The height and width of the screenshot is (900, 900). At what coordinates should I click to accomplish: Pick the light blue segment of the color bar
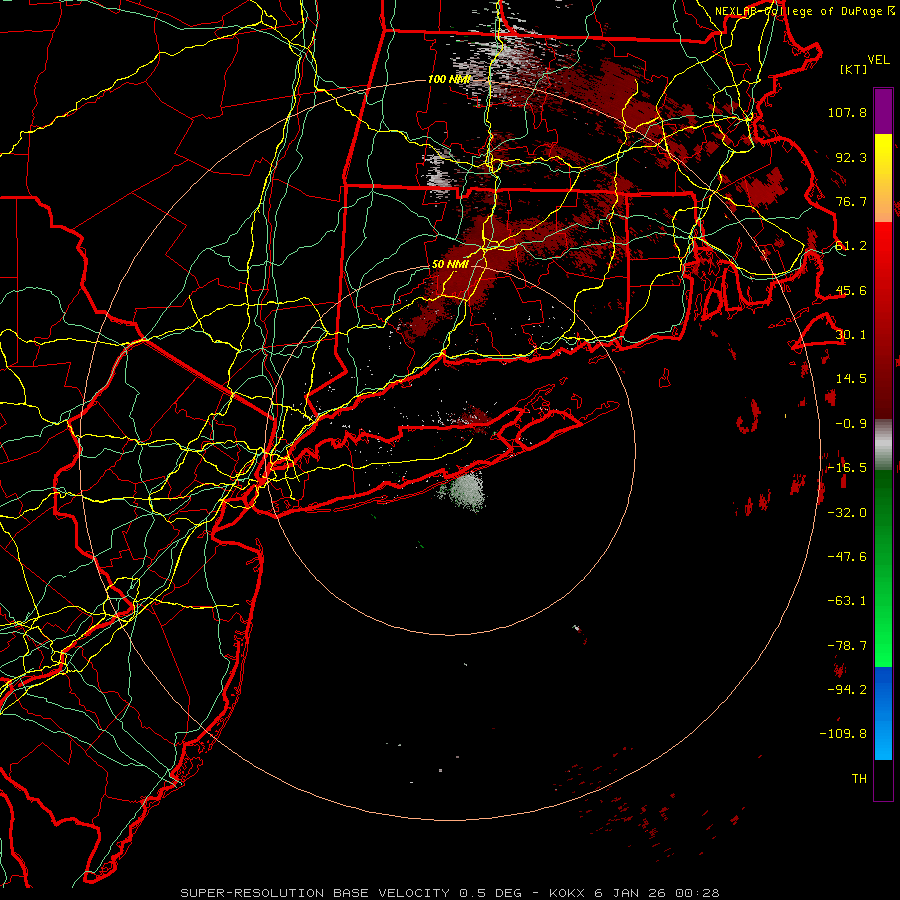883,740
